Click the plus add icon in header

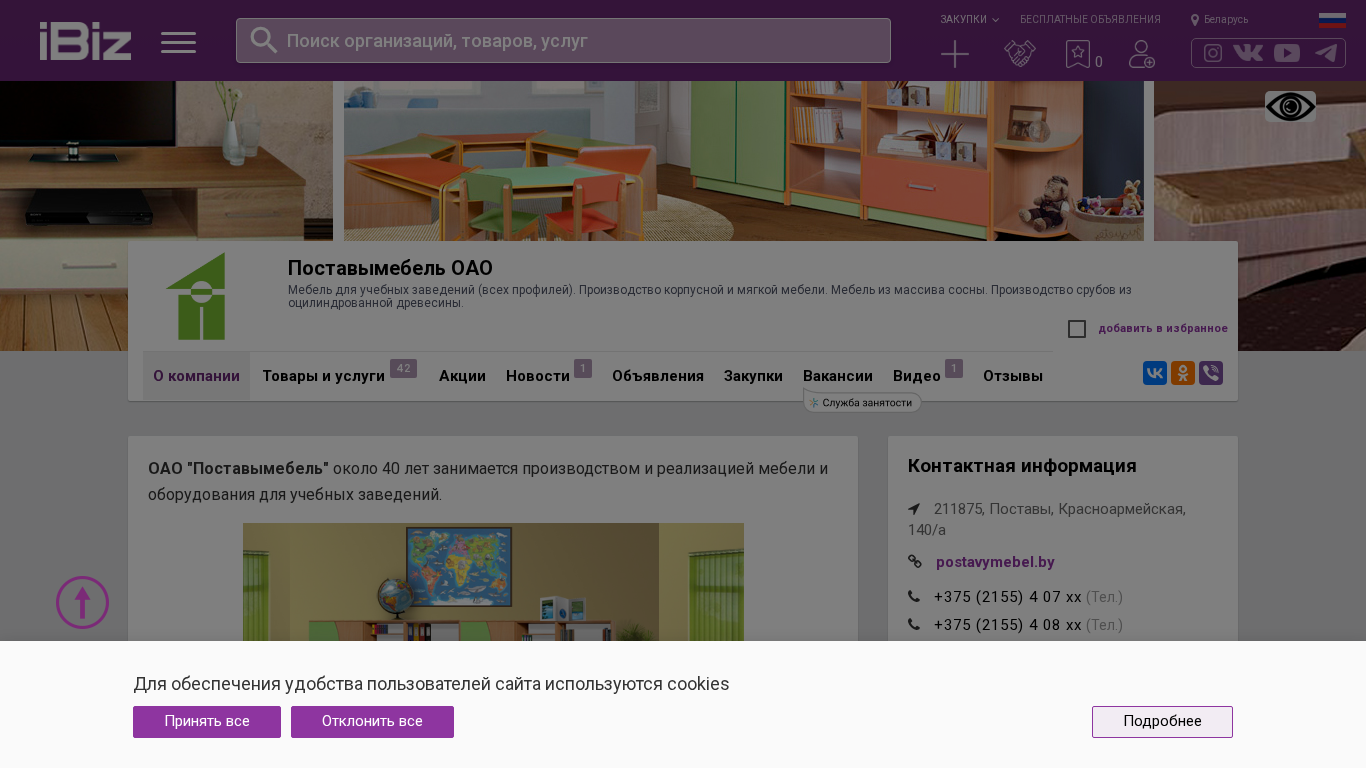pyautogui.click(x=955, y=54)
